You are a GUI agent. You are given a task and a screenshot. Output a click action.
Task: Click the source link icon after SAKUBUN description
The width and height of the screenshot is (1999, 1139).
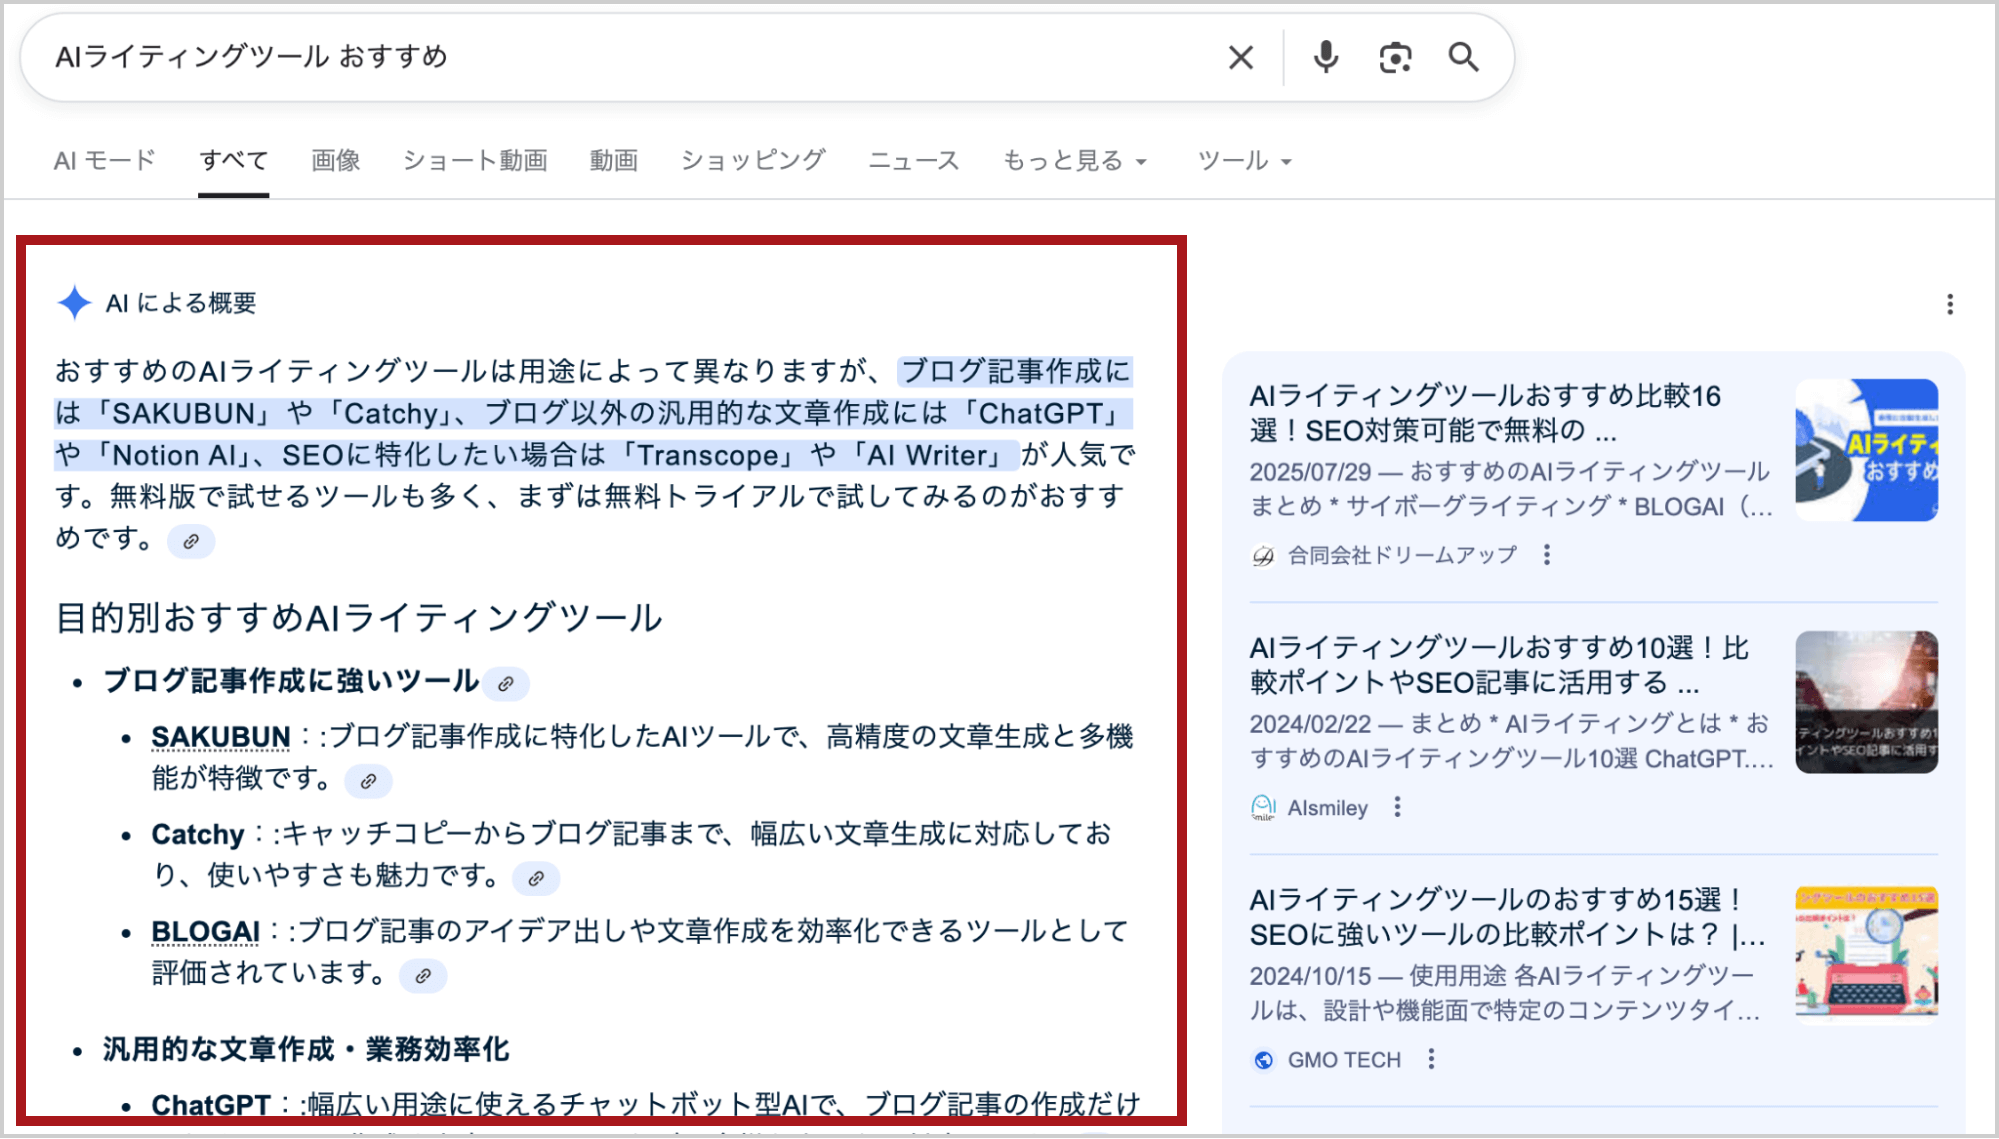(368, 781)
